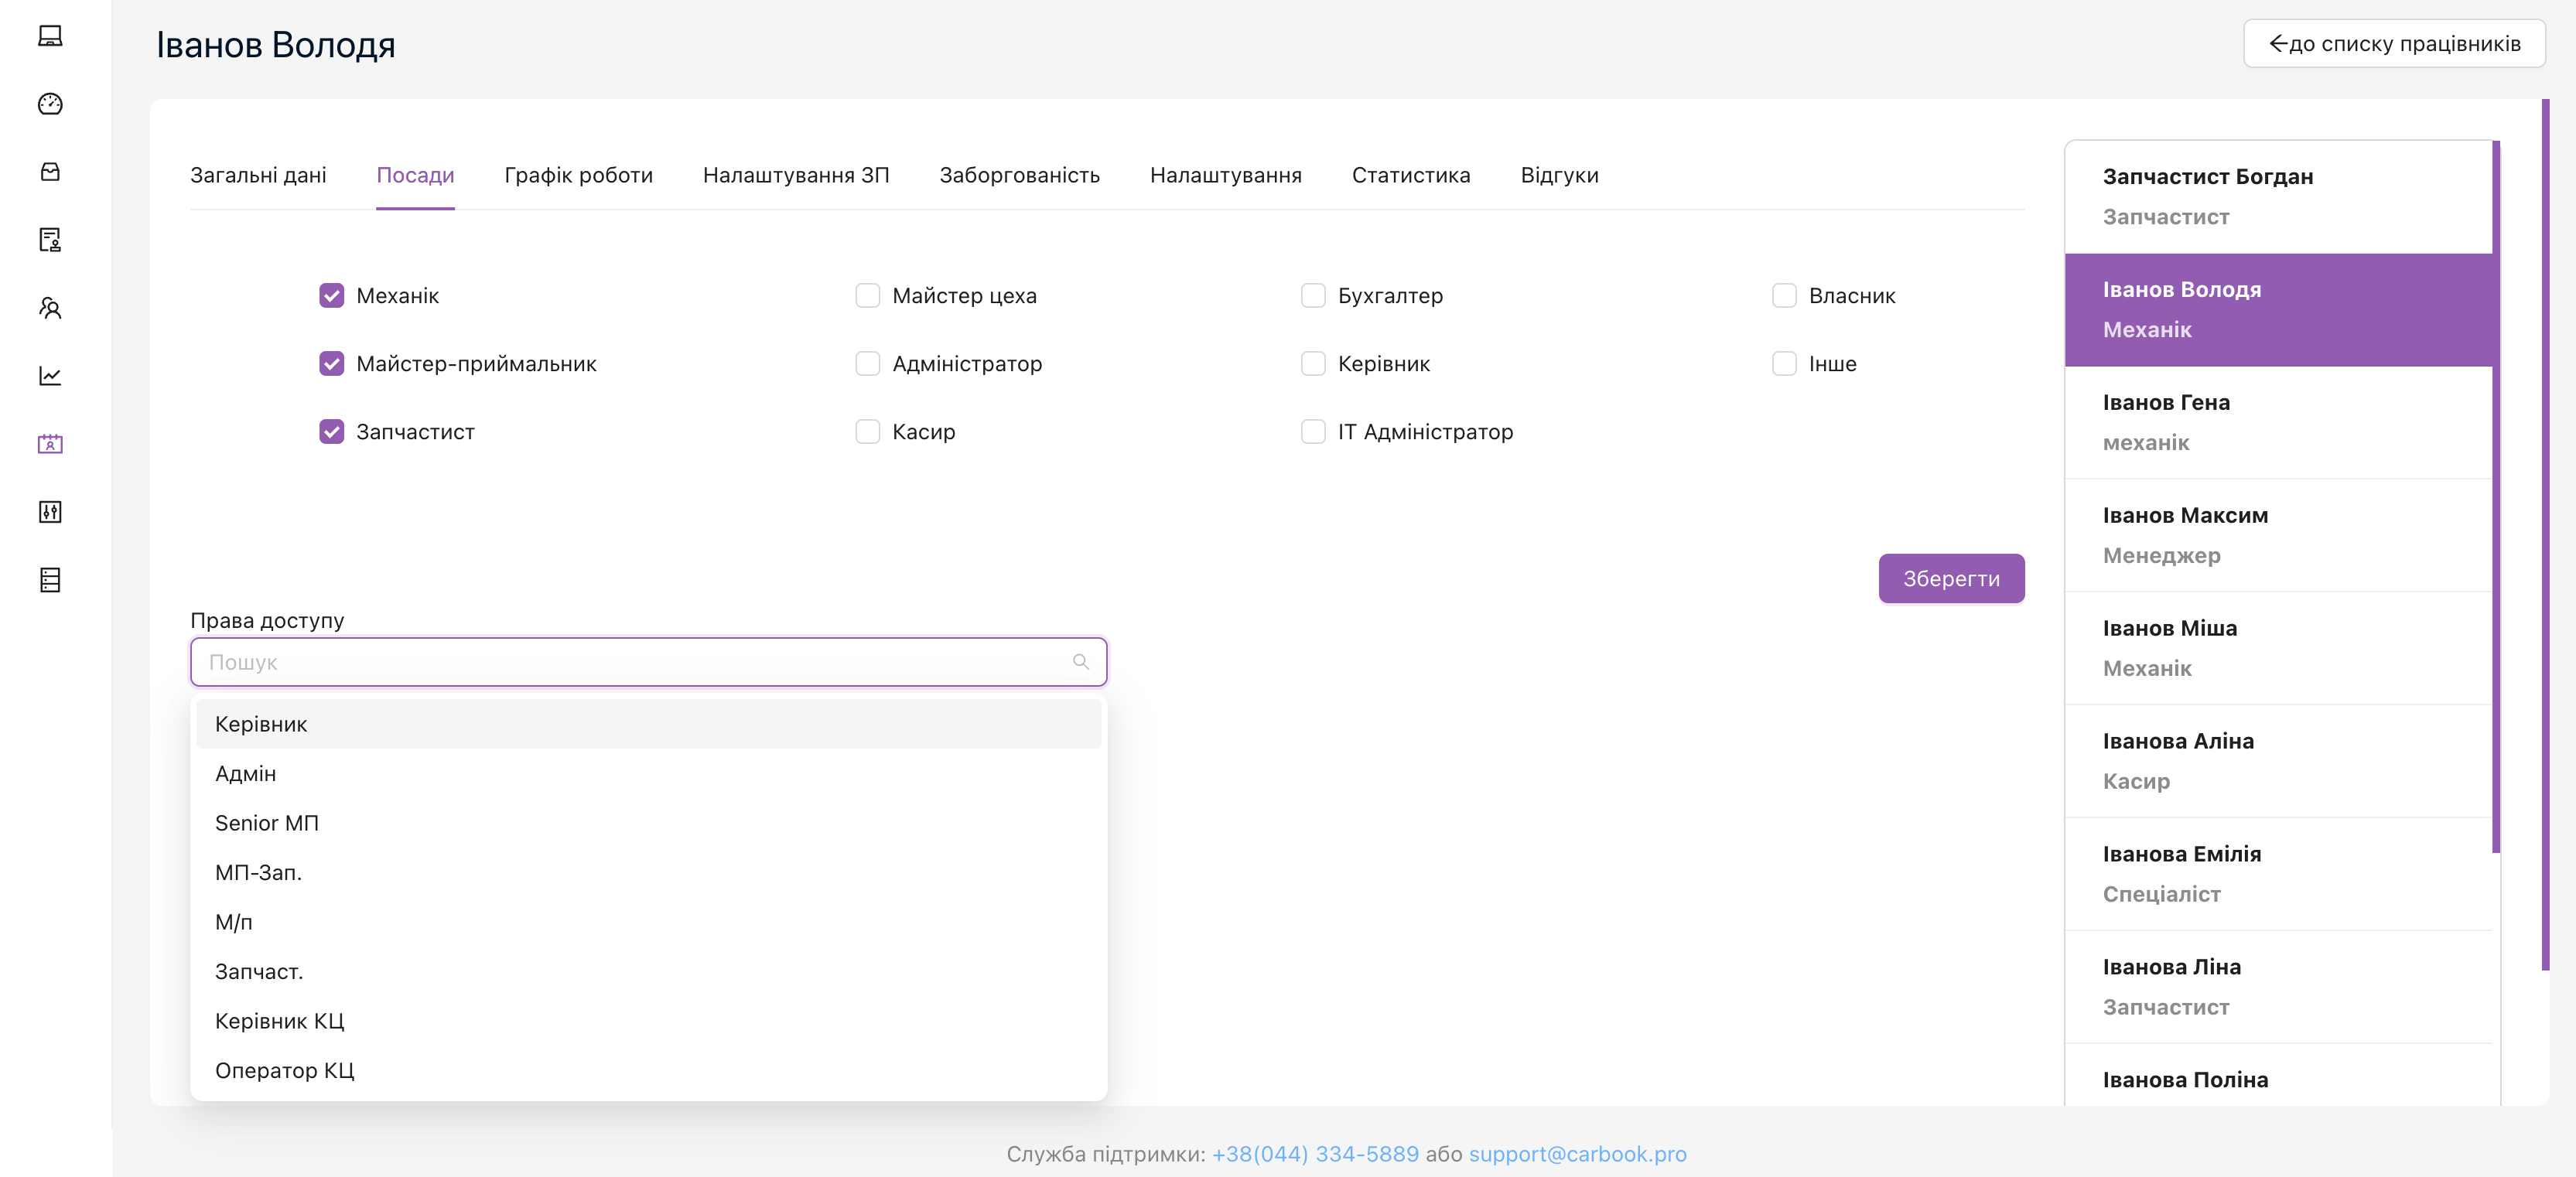The image size is (2576, 1177).
Task: Switch to Графік роботи tab
Action: pyautogui.click(x=579, y=174)
